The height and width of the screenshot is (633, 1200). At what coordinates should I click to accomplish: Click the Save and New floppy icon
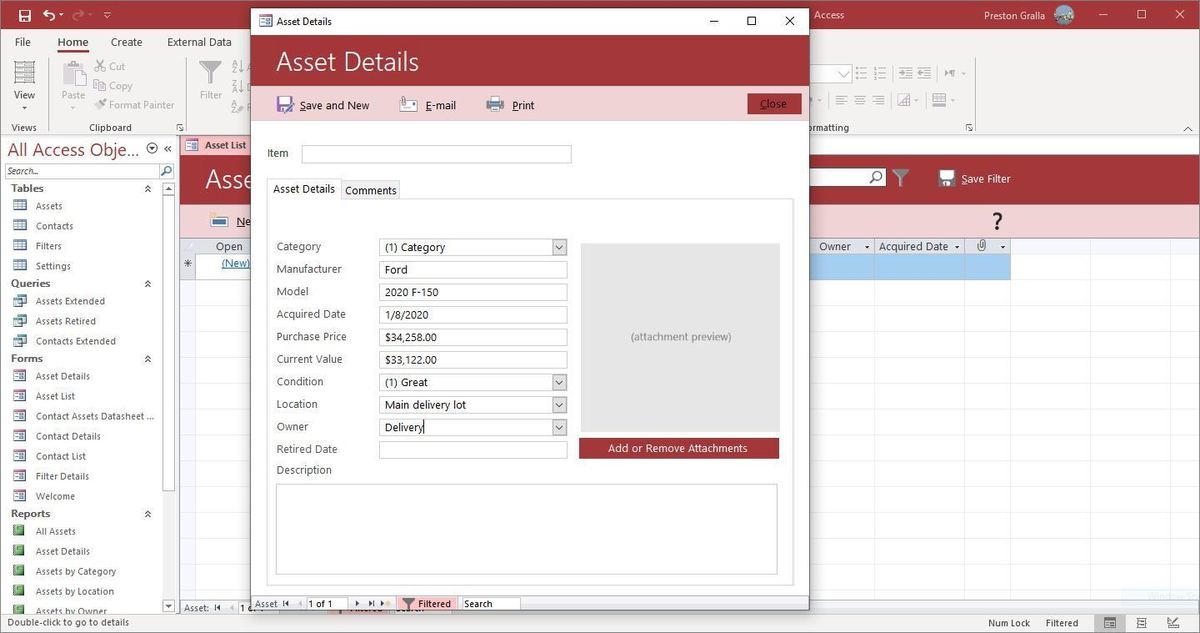tap(285, 105)
